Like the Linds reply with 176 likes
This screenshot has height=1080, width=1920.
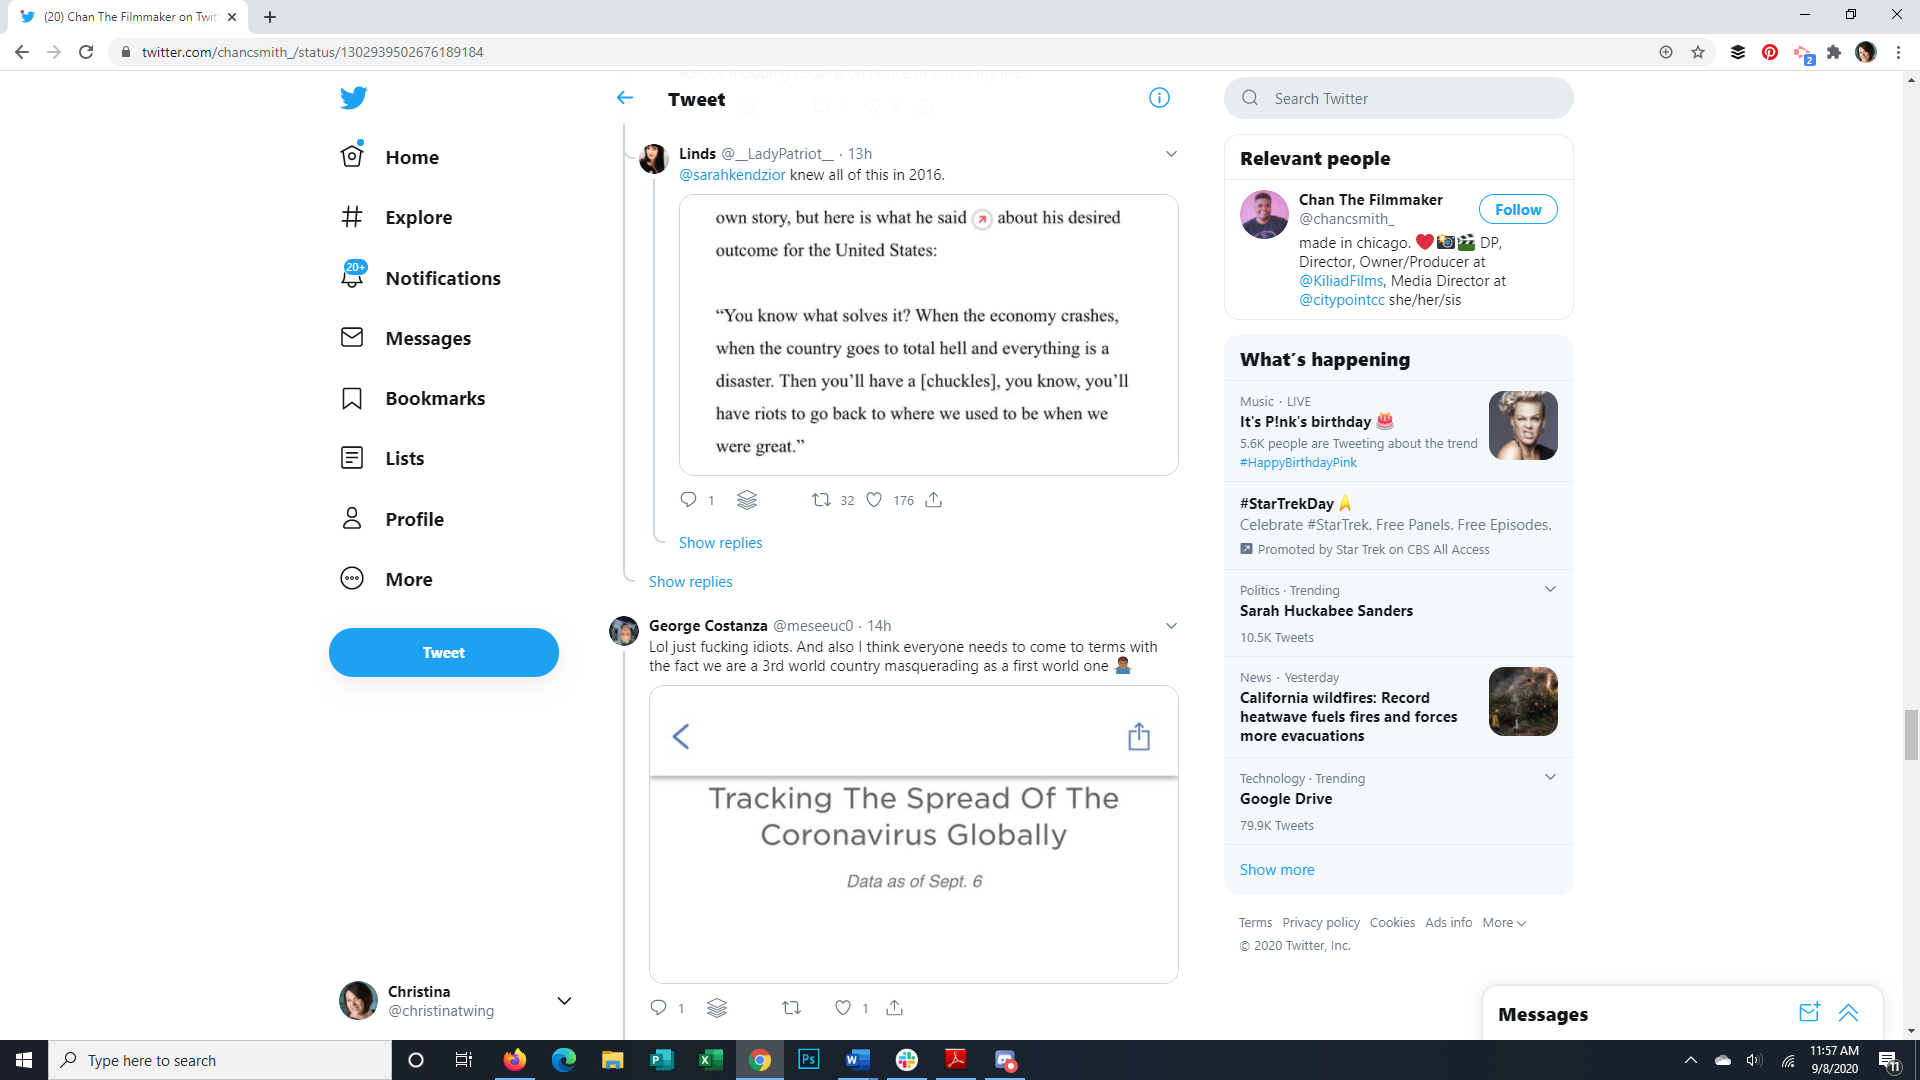tap(874, 500)
